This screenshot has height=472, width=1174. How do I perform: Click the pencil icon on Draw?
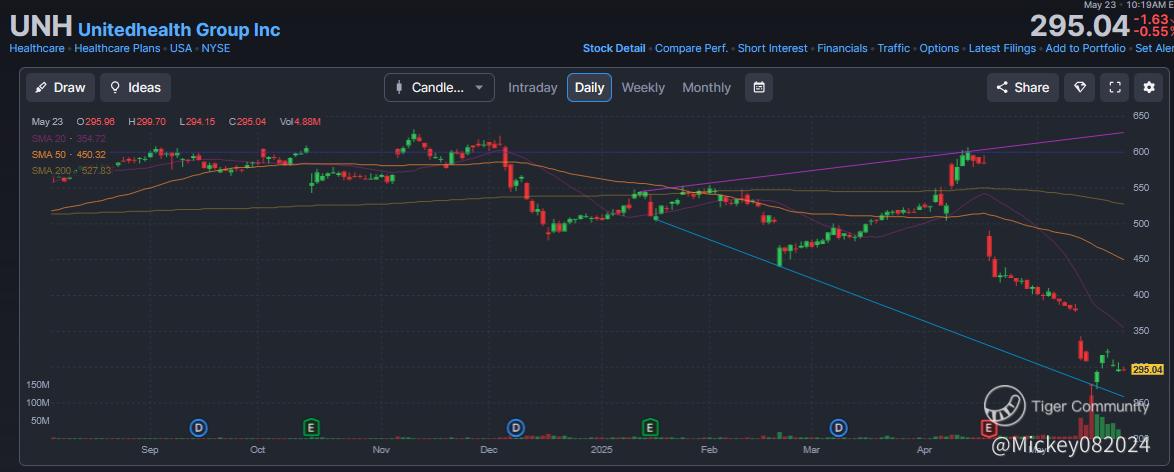click(x=41, y=88)
